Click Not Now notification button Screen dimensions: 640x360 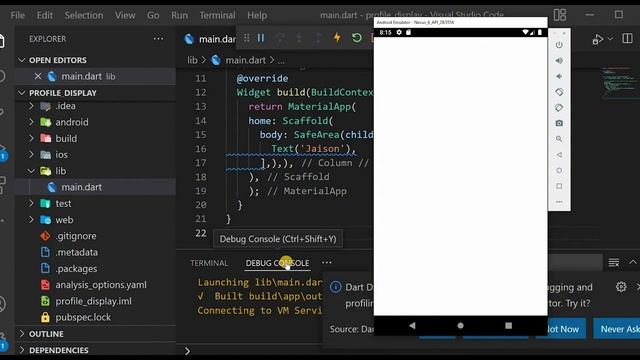[x=562, y=329]
